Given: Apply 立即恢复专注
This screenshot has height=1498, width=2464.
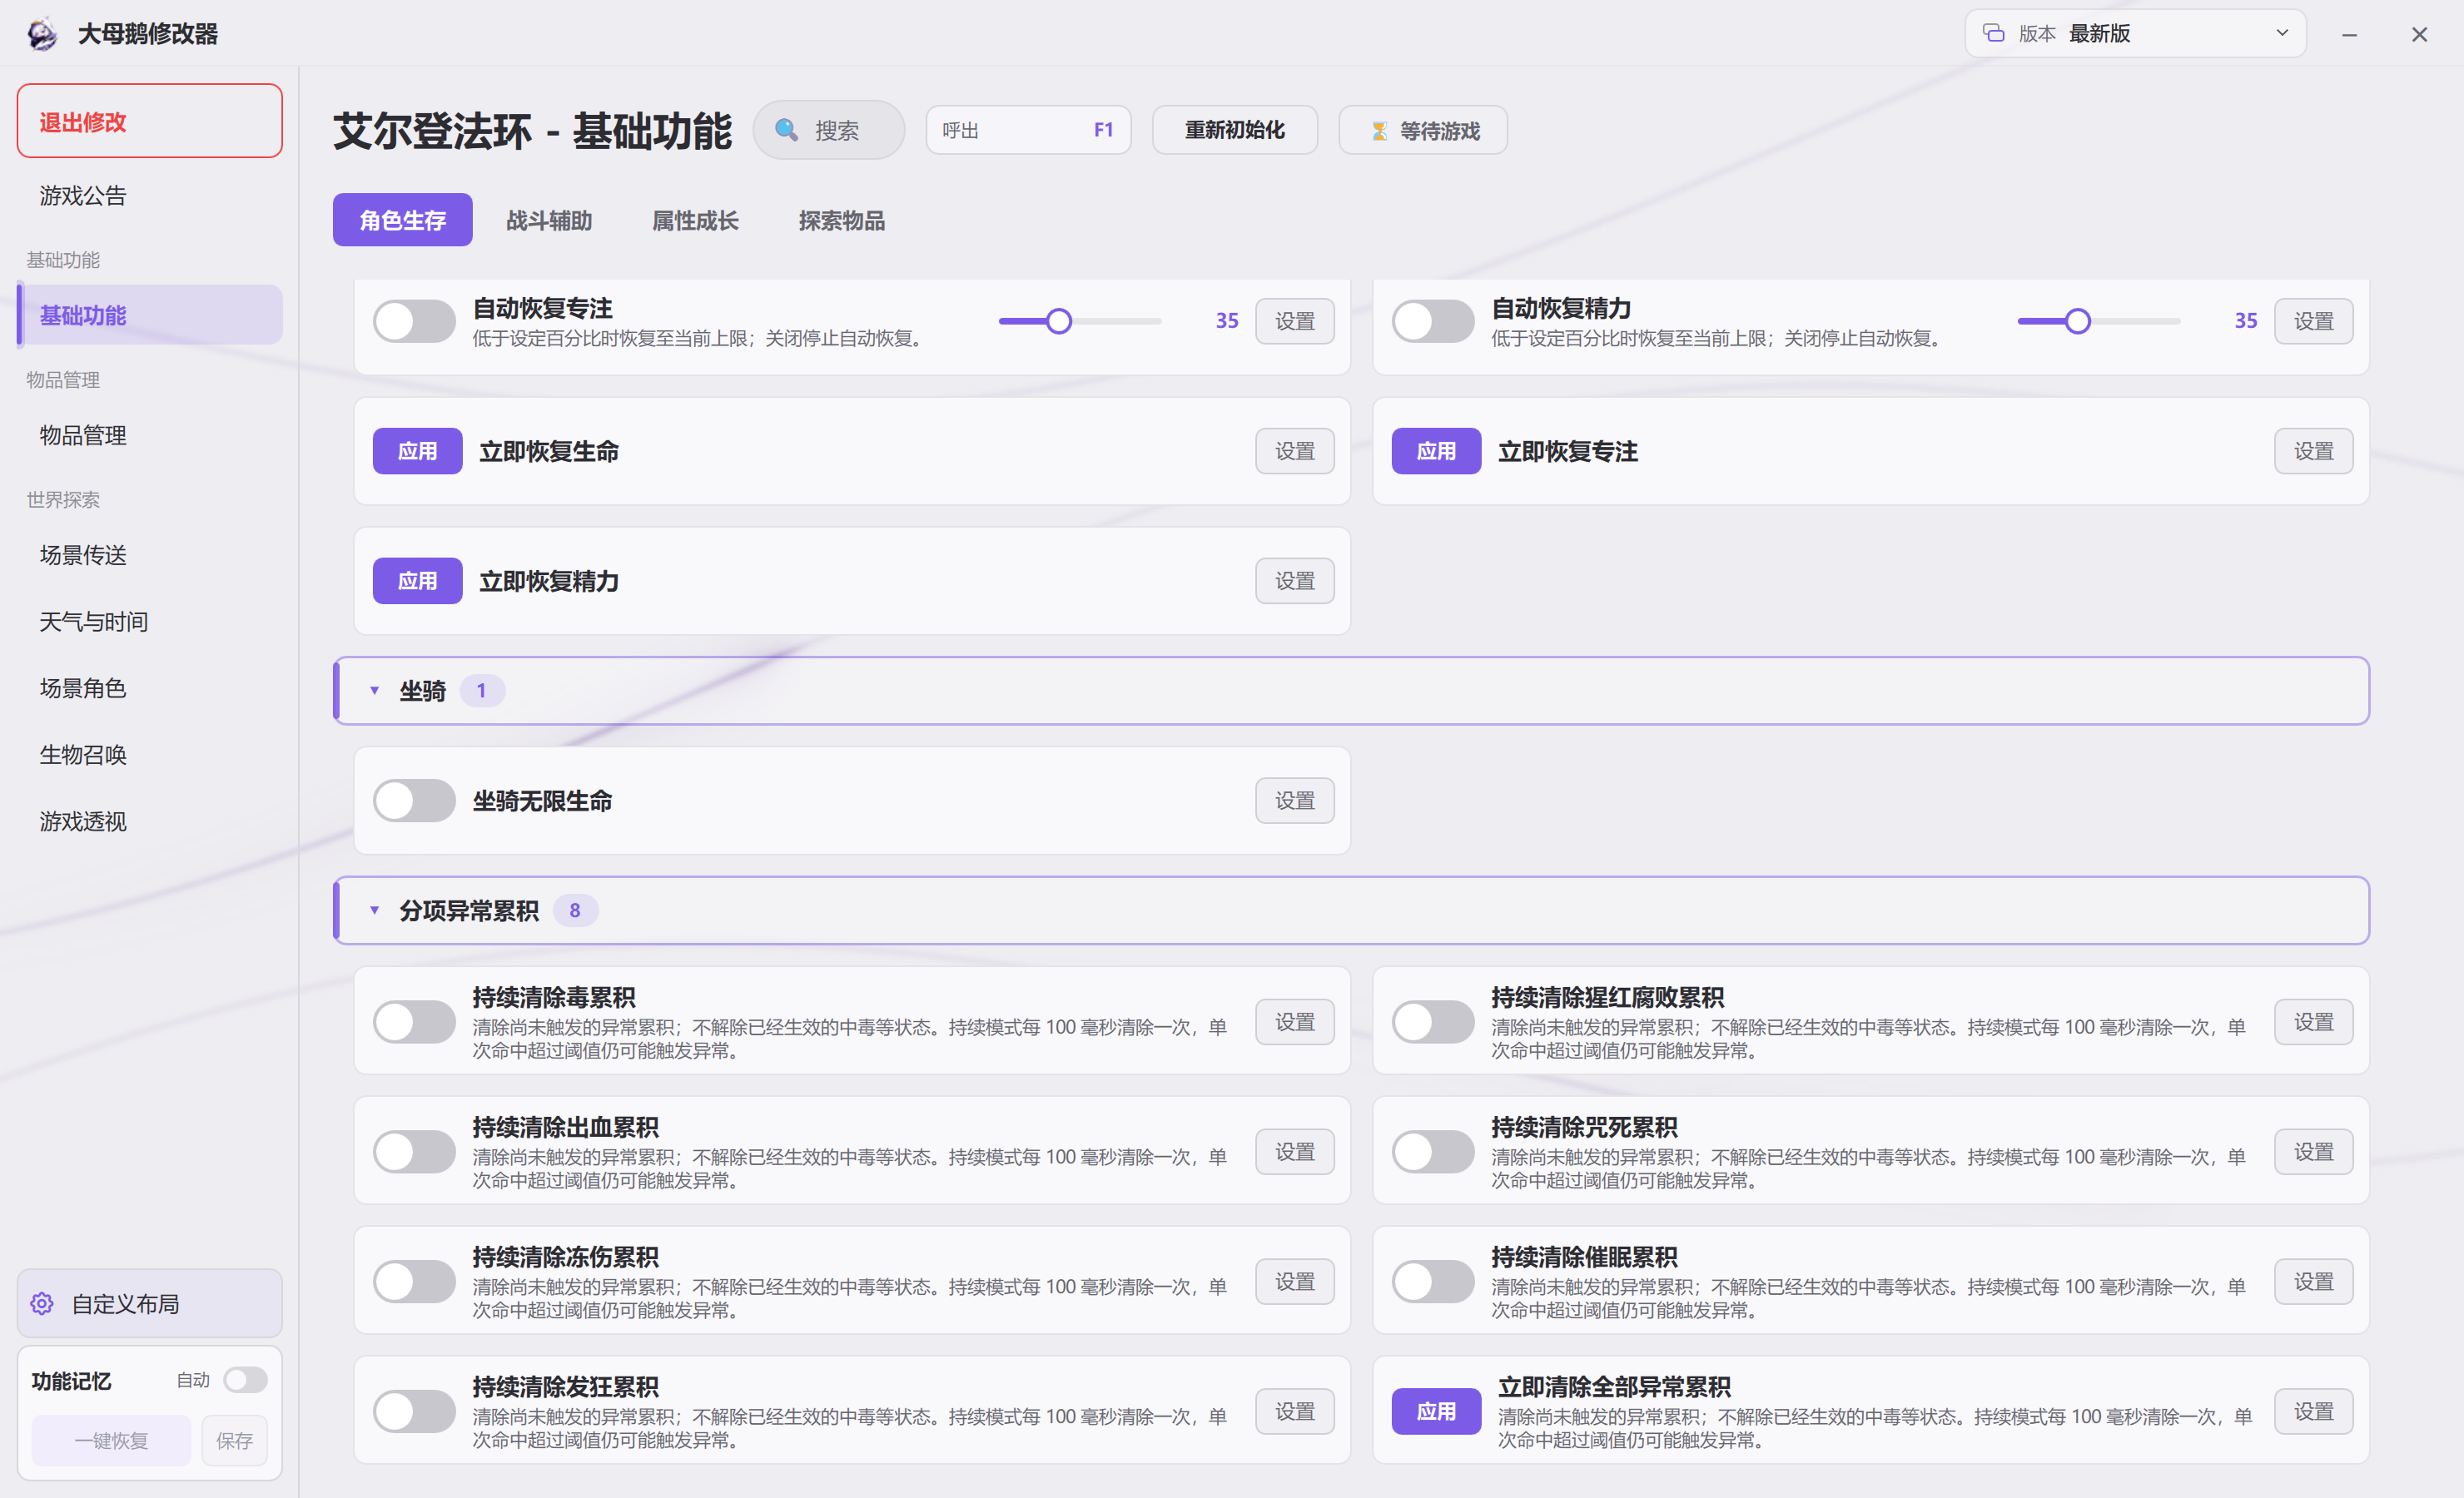Looking at the screenshot, I should (1436, 451).
